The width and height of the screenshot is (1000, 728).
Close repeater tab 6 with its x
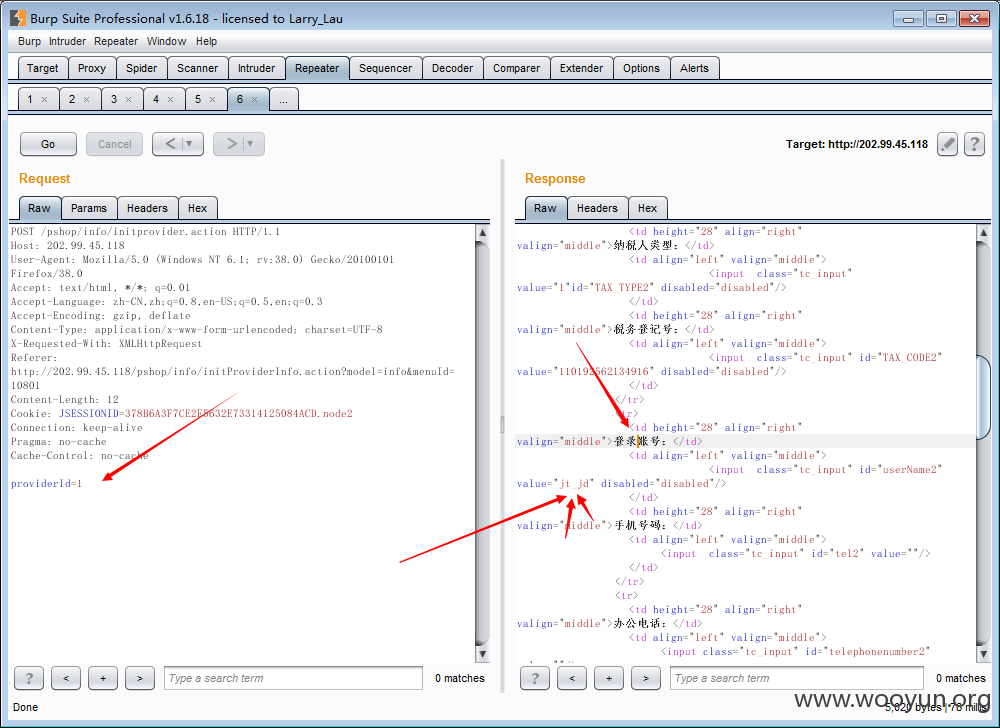[x=254, y=99]
